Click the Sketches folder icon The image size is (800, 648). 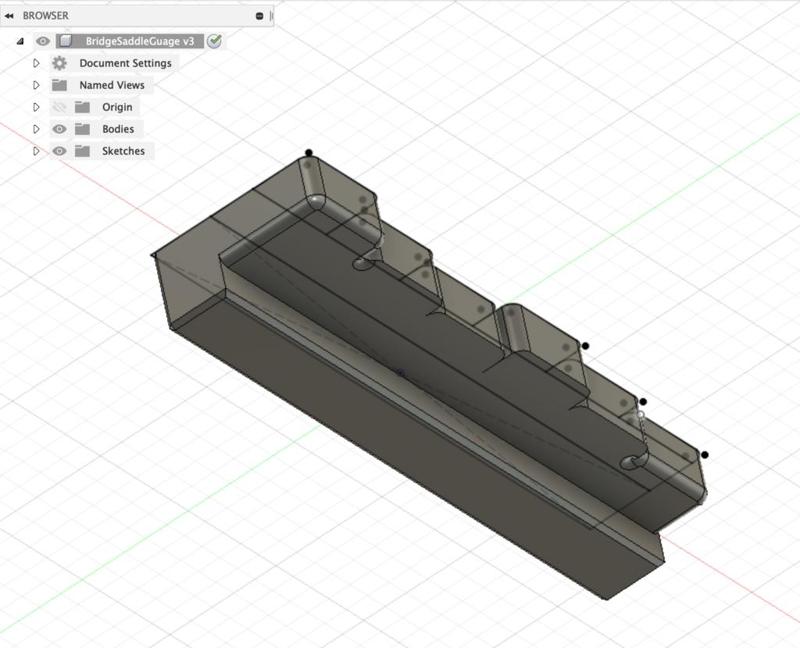click(x=82, y=151)
